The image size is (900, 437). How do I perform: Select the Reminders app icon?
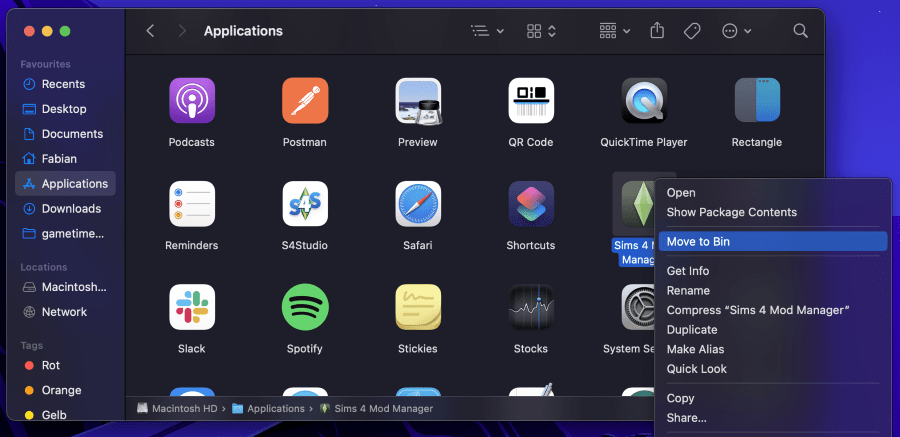pyautogui.click(x=192, y=204)
